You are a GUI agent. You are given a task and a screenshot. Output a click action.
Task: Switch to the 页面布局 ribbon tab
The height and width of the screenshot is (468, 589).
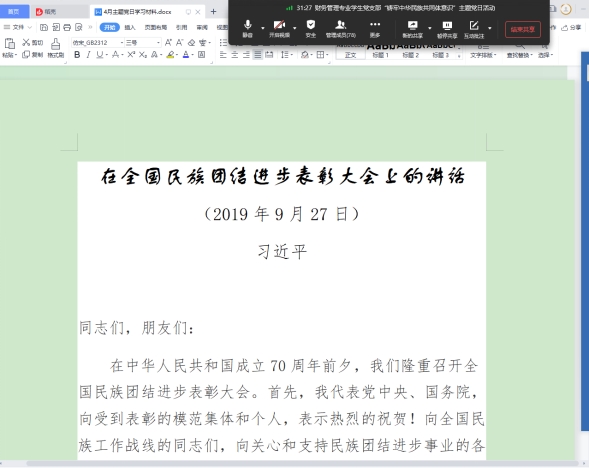(156, 27)
